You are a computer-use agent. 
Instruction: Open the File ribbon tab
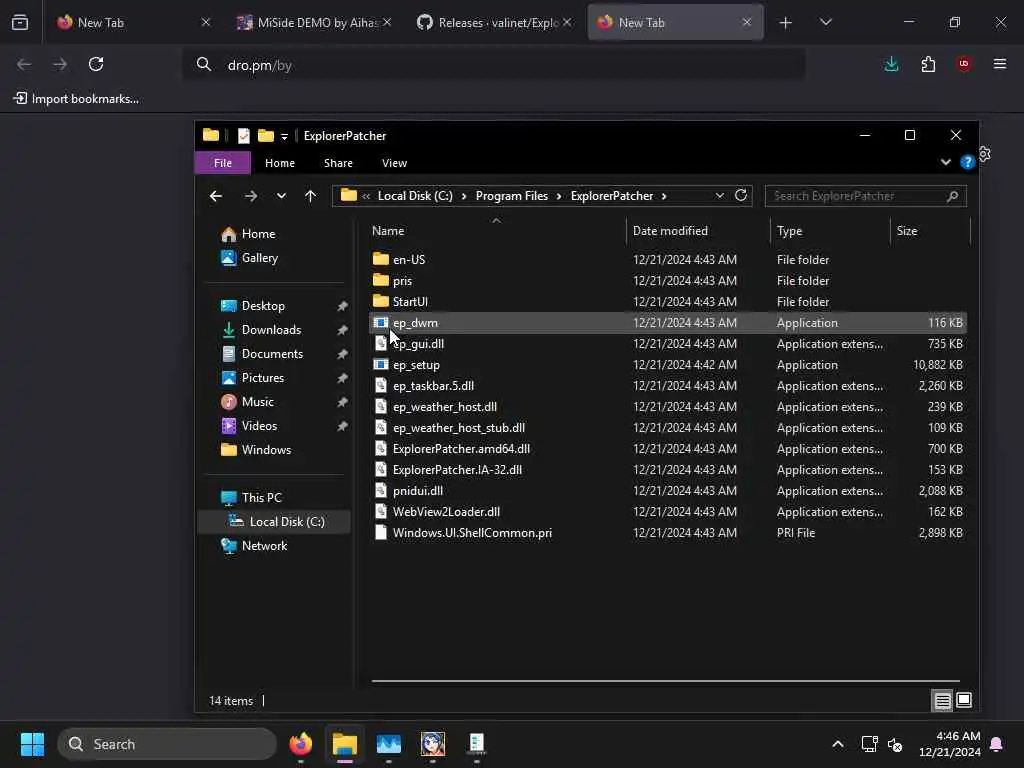coord(223,163)
